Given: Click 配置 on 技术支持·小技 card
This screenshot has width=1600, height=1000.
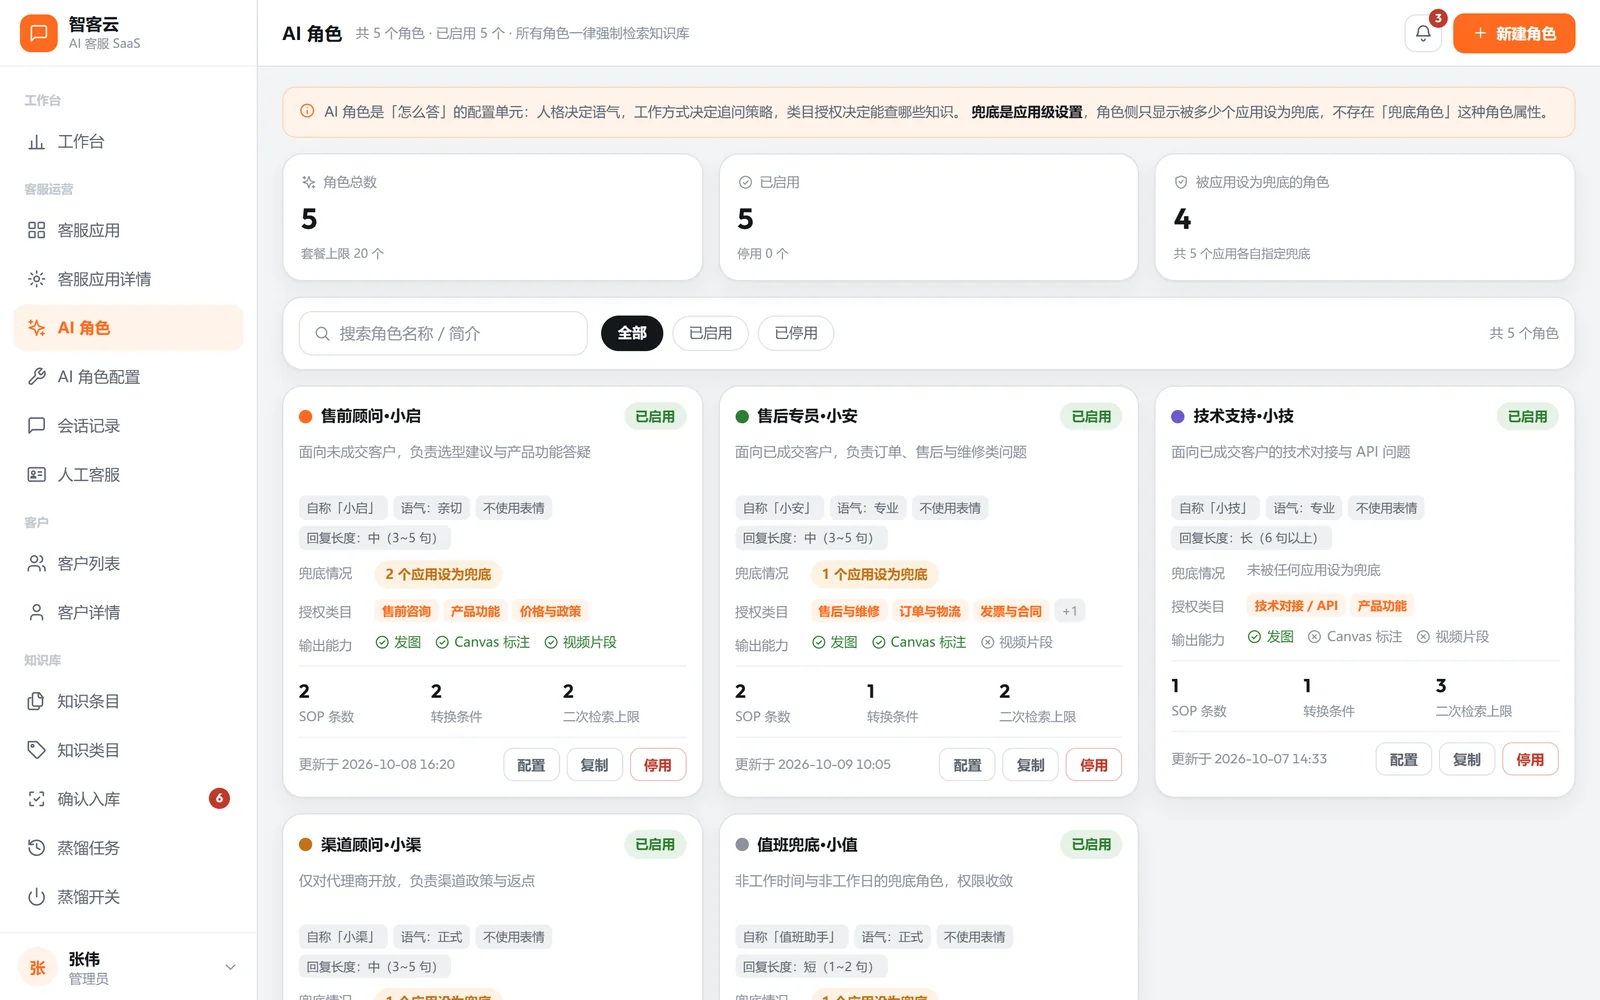Looking at the screenshot, I should point(1404,760).
